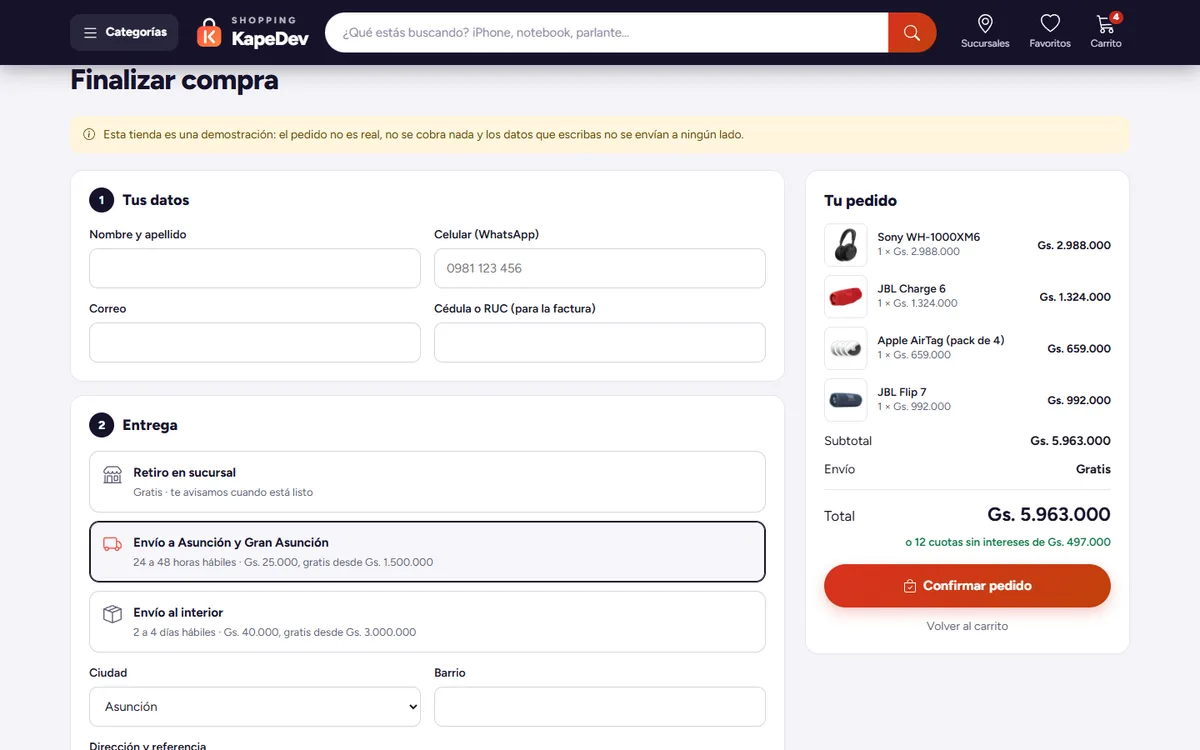Click price Gs. 2.988.000 for Sony

[1074, 245]
